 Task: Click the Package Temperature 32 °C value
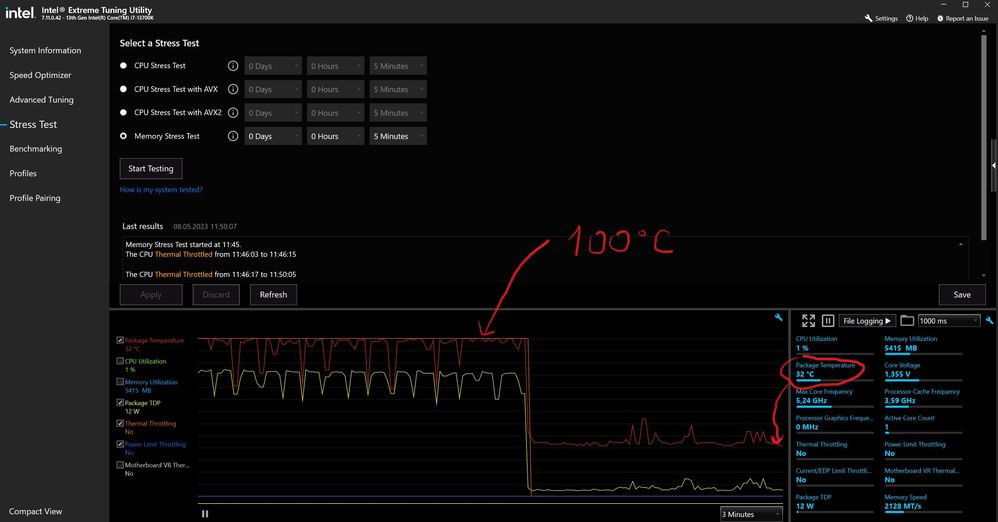805,374
